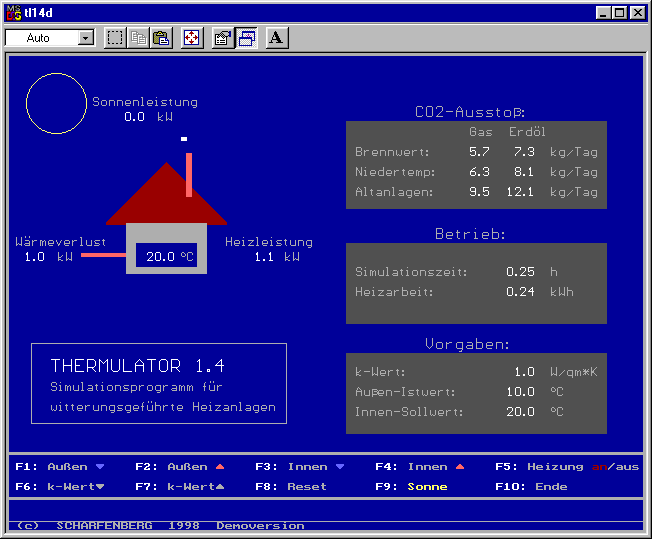652x539 pixels.
Task: Open the Auto font size dropdown arrow
Action: [85, 38]
